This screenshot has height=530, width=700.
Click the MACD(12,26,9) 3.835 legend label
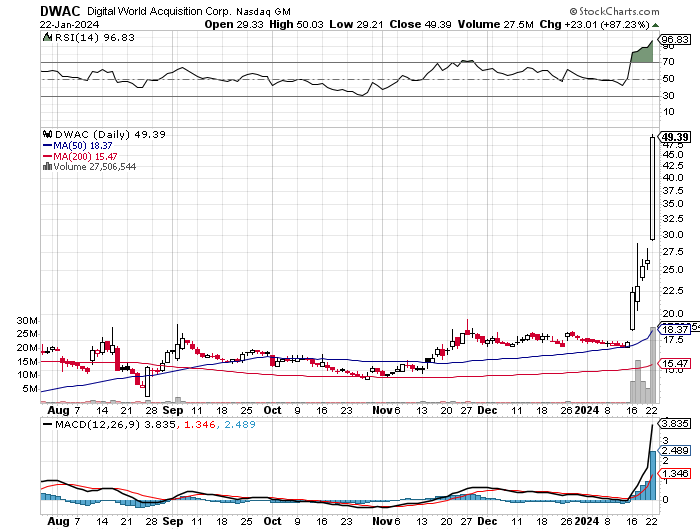(115, 424)
